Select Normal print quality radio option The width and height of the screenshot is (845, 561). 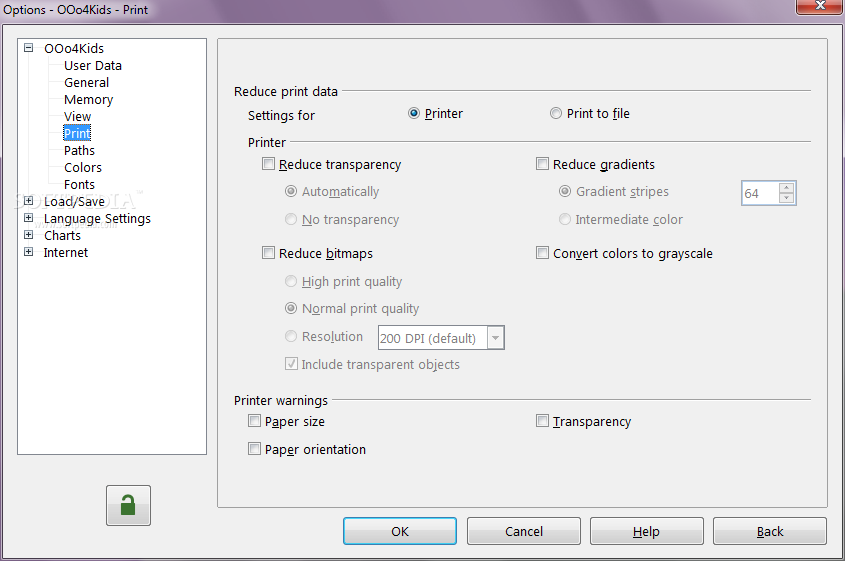(x=291, y=308)
